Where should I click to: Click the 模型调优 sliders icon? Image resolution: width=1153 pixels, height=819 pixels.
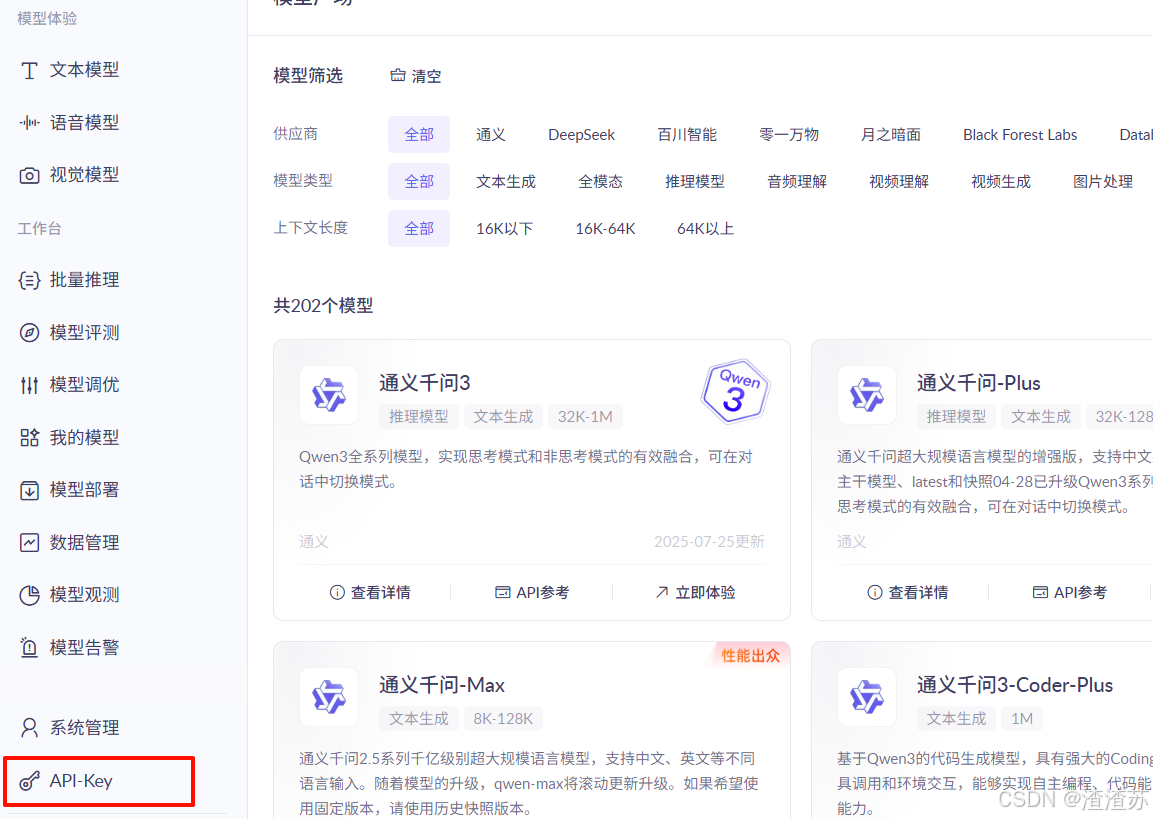[x=29, y=385]
